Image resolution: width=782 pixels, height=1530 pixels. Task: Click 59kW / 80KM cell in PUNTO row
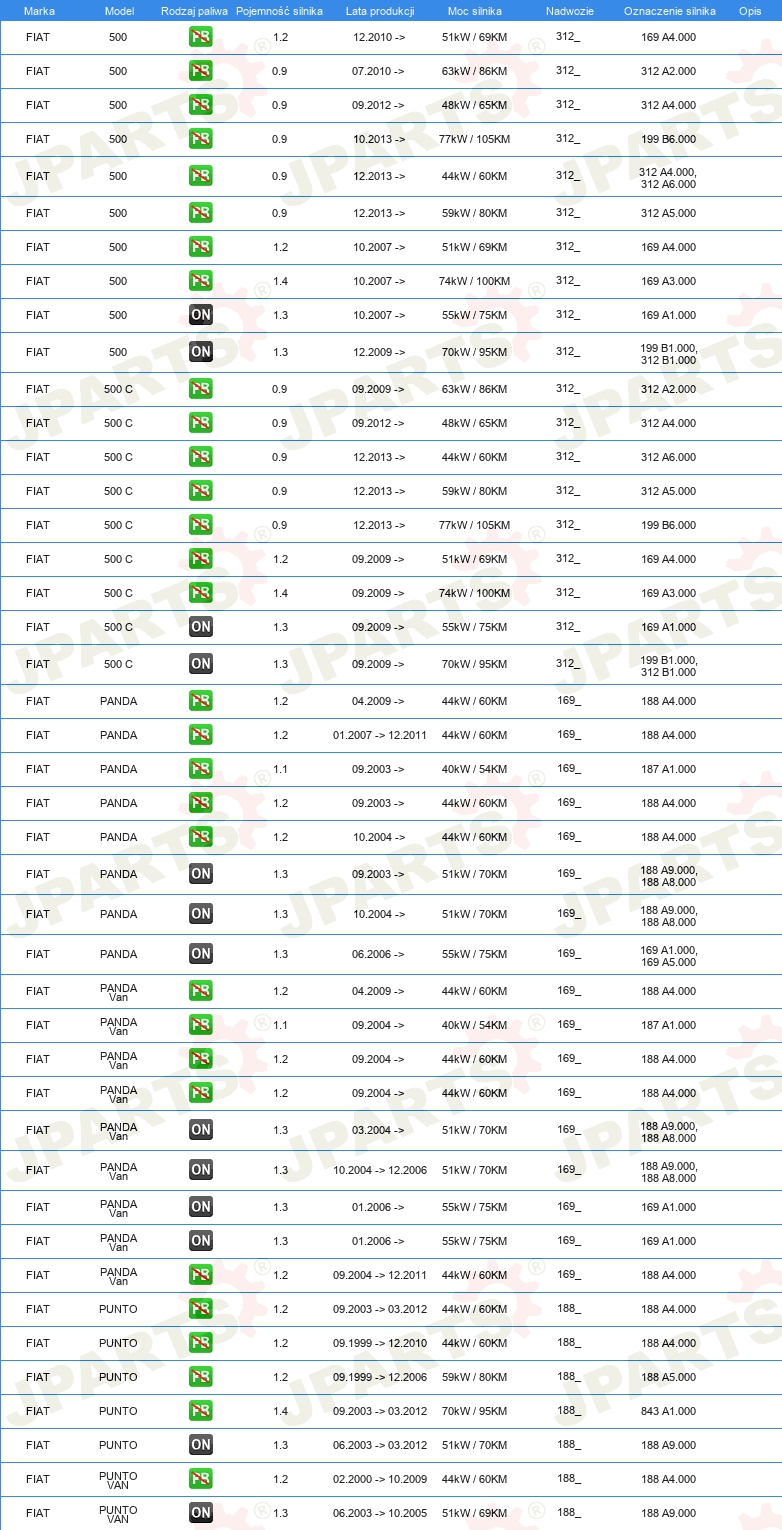pyautogui.click(x=474, y=1377)
